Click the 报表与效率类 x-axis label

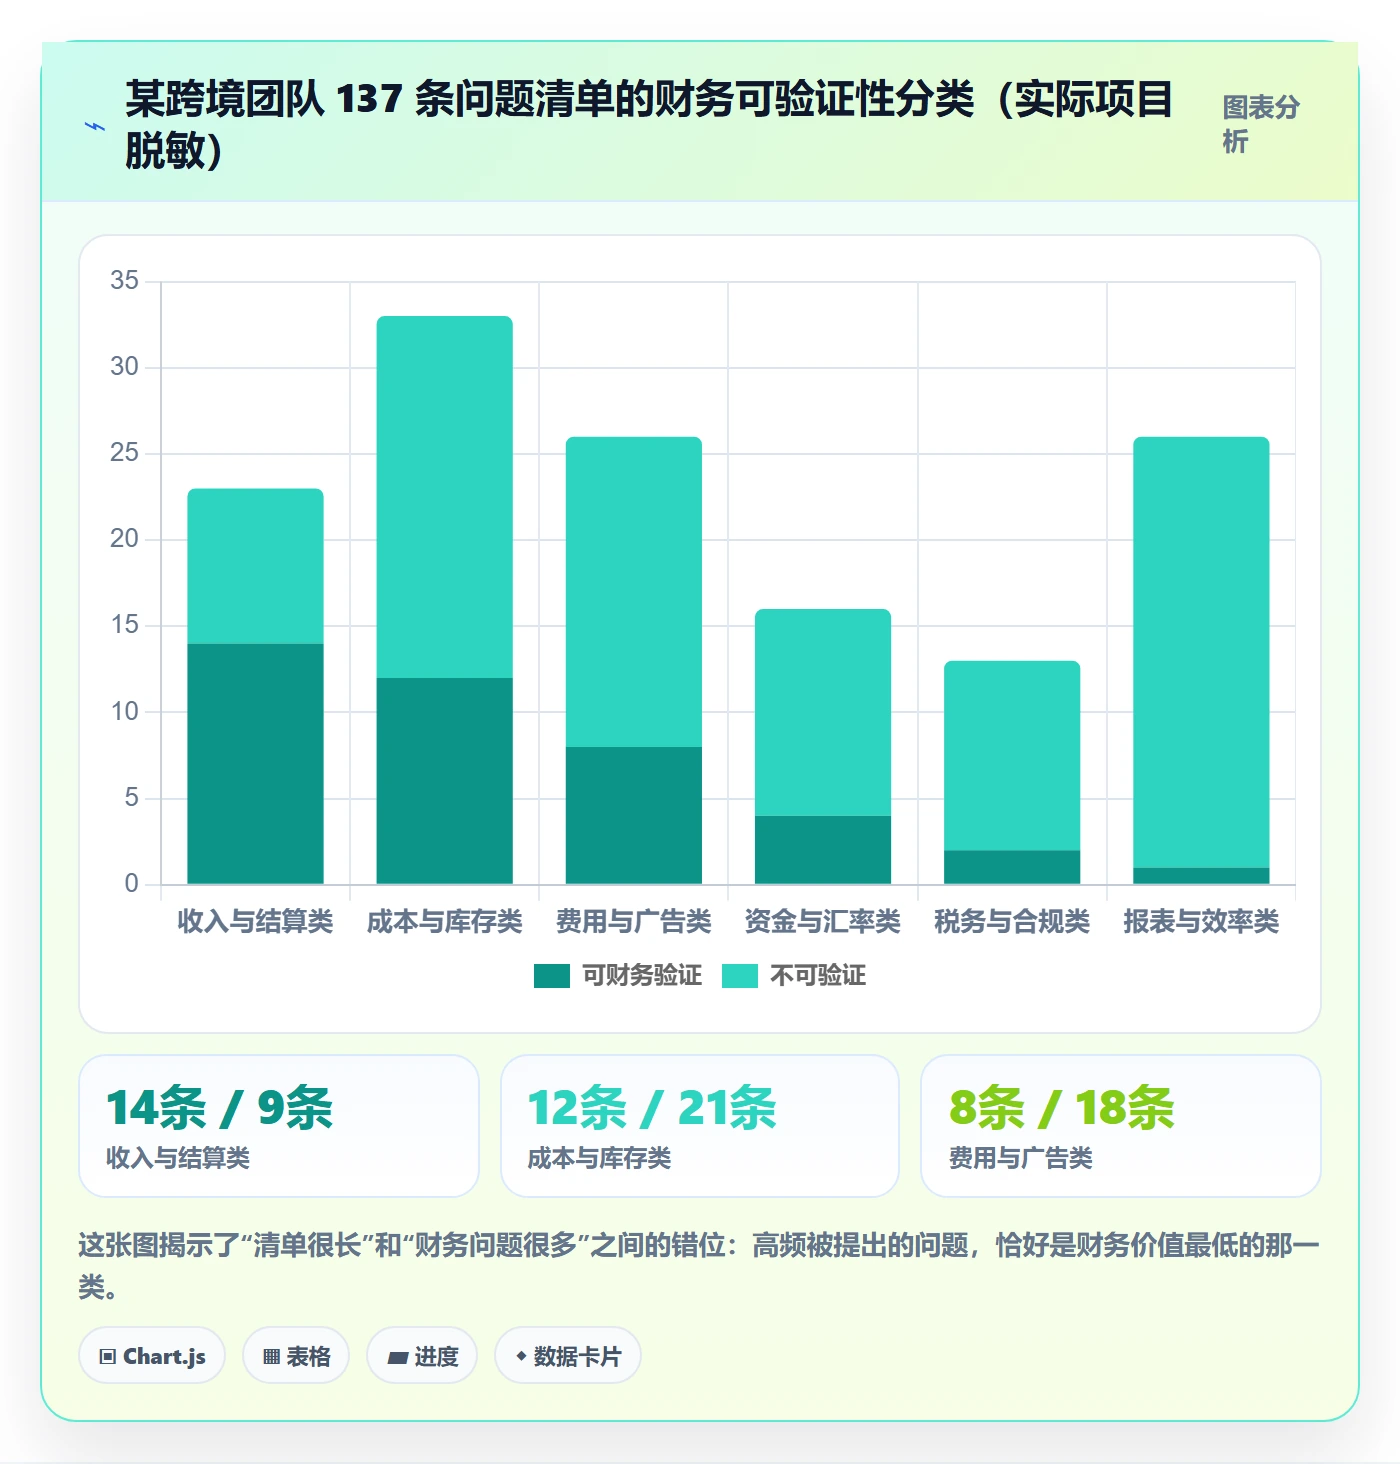(1201, 921)
